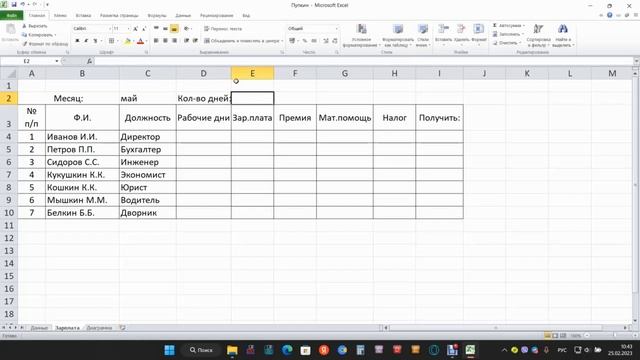Apply percent style number format
This screenshot has height=360, width=640.
[x=304, y=41]
